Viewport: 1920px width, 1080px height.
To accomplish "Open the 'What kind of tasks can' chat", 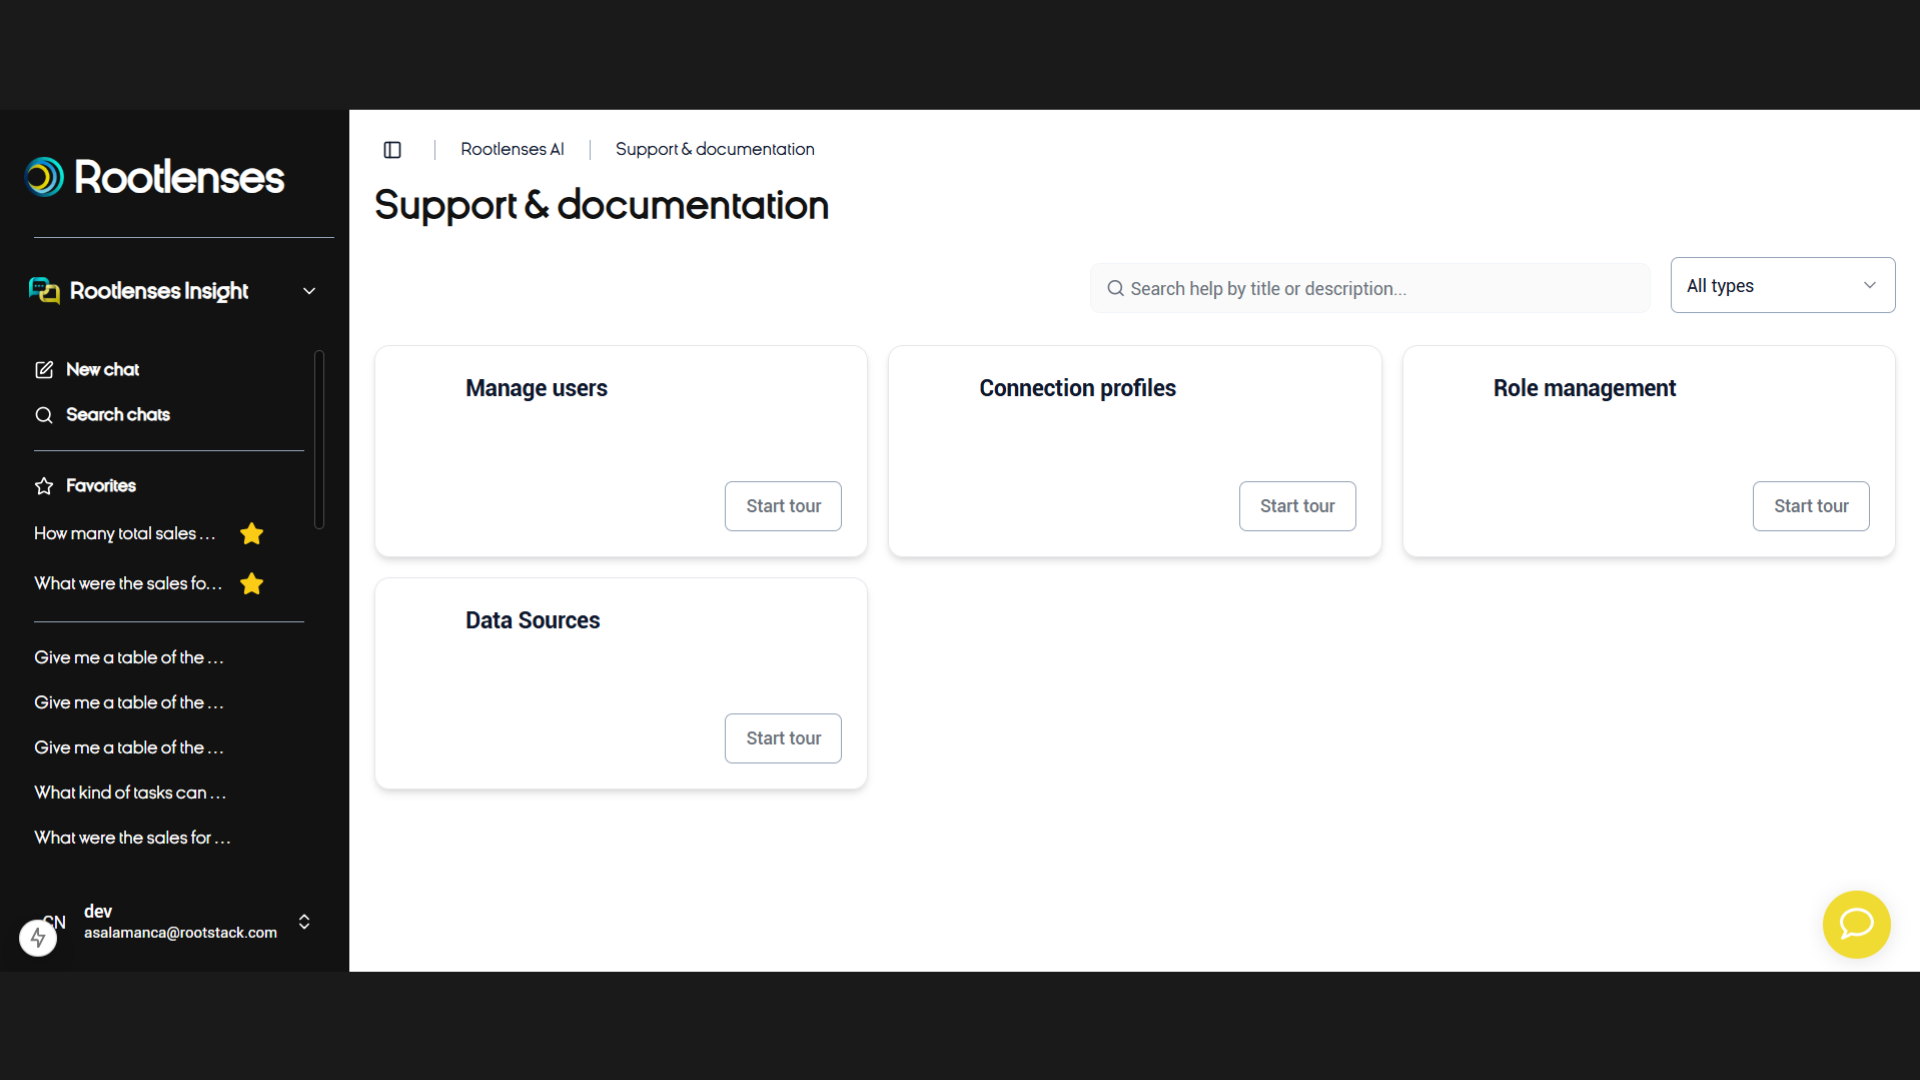I will tap(130, 793).
